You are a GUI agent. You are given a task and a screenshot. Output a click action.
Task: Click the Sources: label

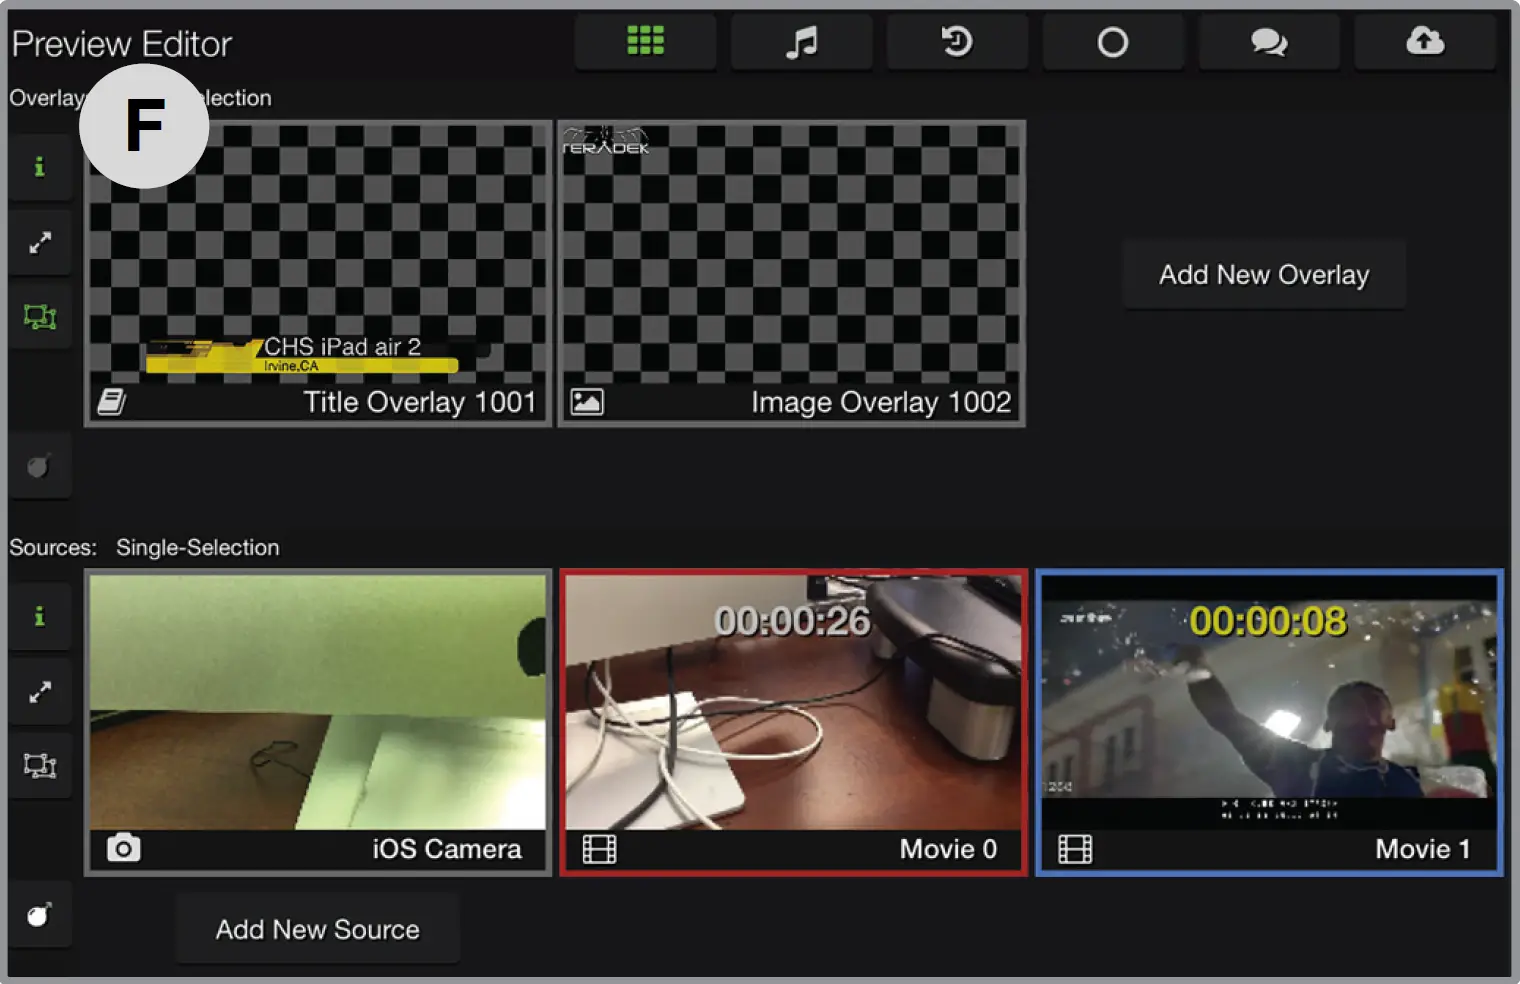[53, 548]
